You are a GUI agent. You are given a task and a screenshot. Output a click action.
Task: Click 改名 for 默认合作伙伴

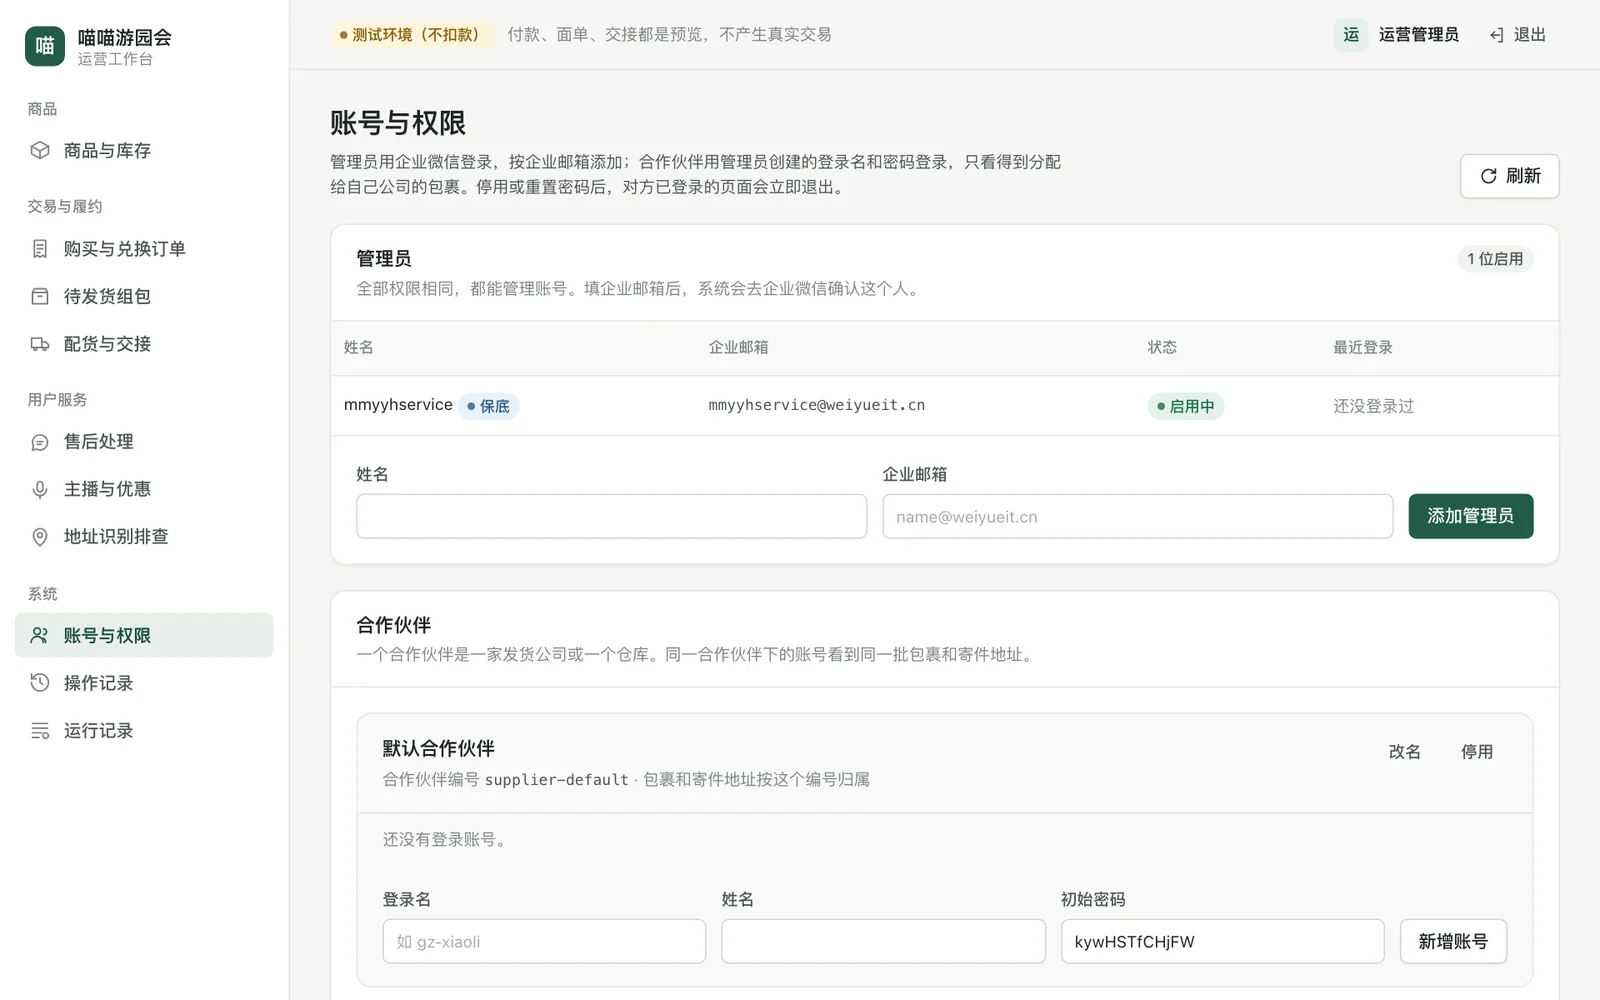(1404, 752)
